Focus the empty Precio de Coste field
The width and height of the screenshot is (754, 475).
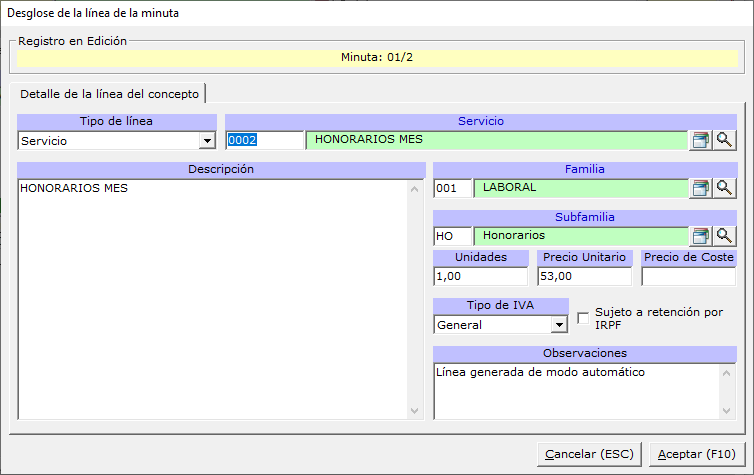point(688,276)
